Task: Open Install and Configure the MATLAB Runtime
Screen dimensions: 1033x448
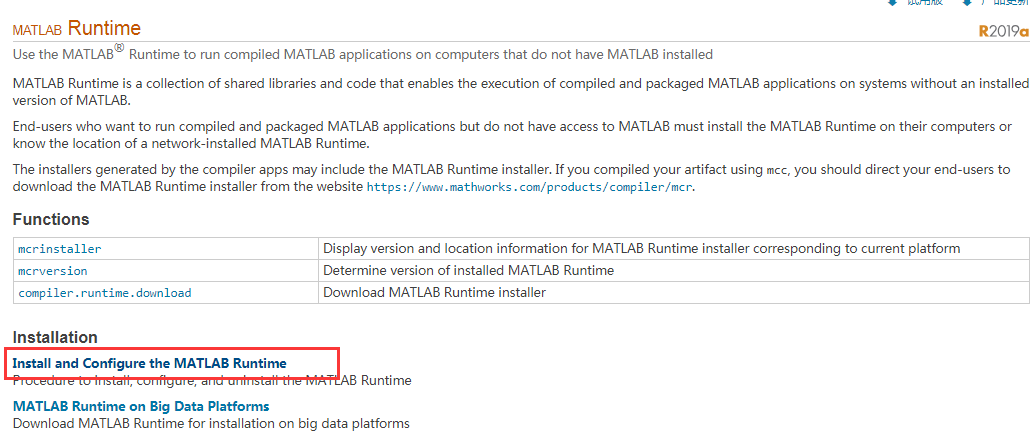Action: [150, 363]
